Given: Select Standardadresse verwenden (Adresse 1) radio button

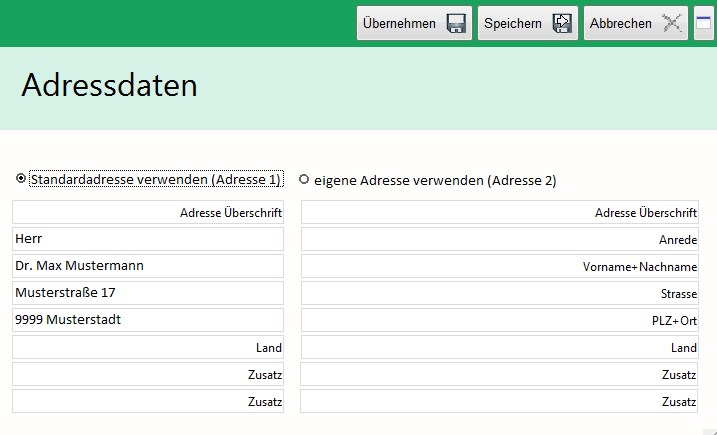Looking at the screenshot, I should click(x=21, y=179).
